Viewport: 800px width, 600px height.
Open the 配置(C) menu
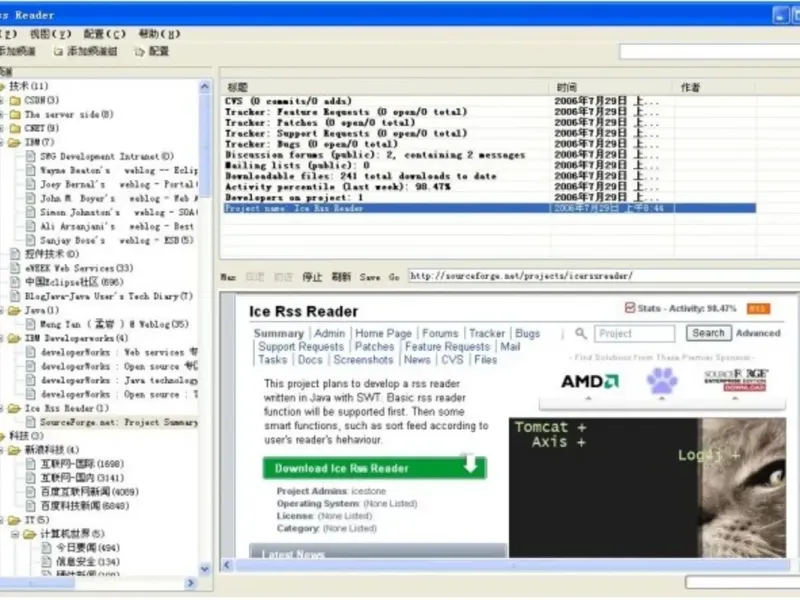pyautogui.click(x=104, y=34)
